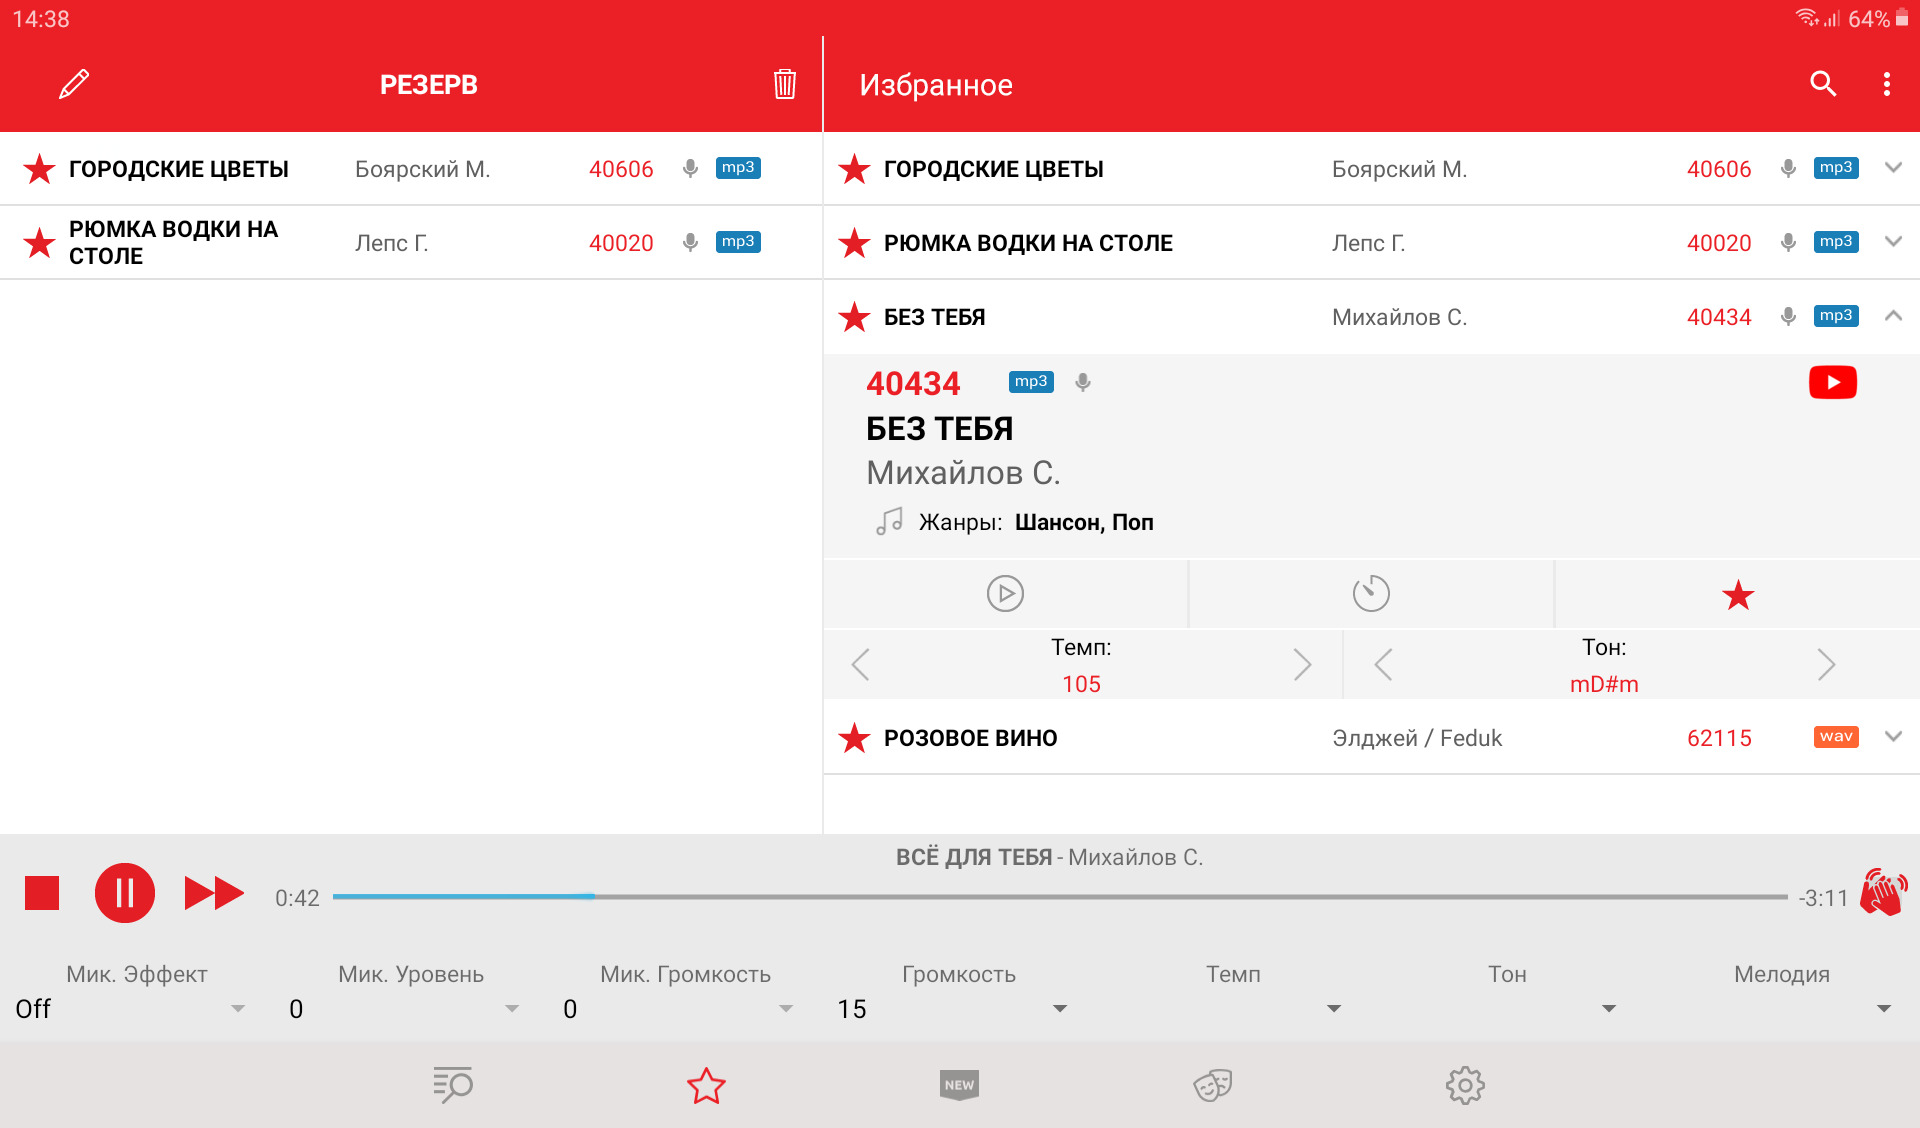
Task: Select Городские цветы in the Резерв list
Action: (411, 169)
